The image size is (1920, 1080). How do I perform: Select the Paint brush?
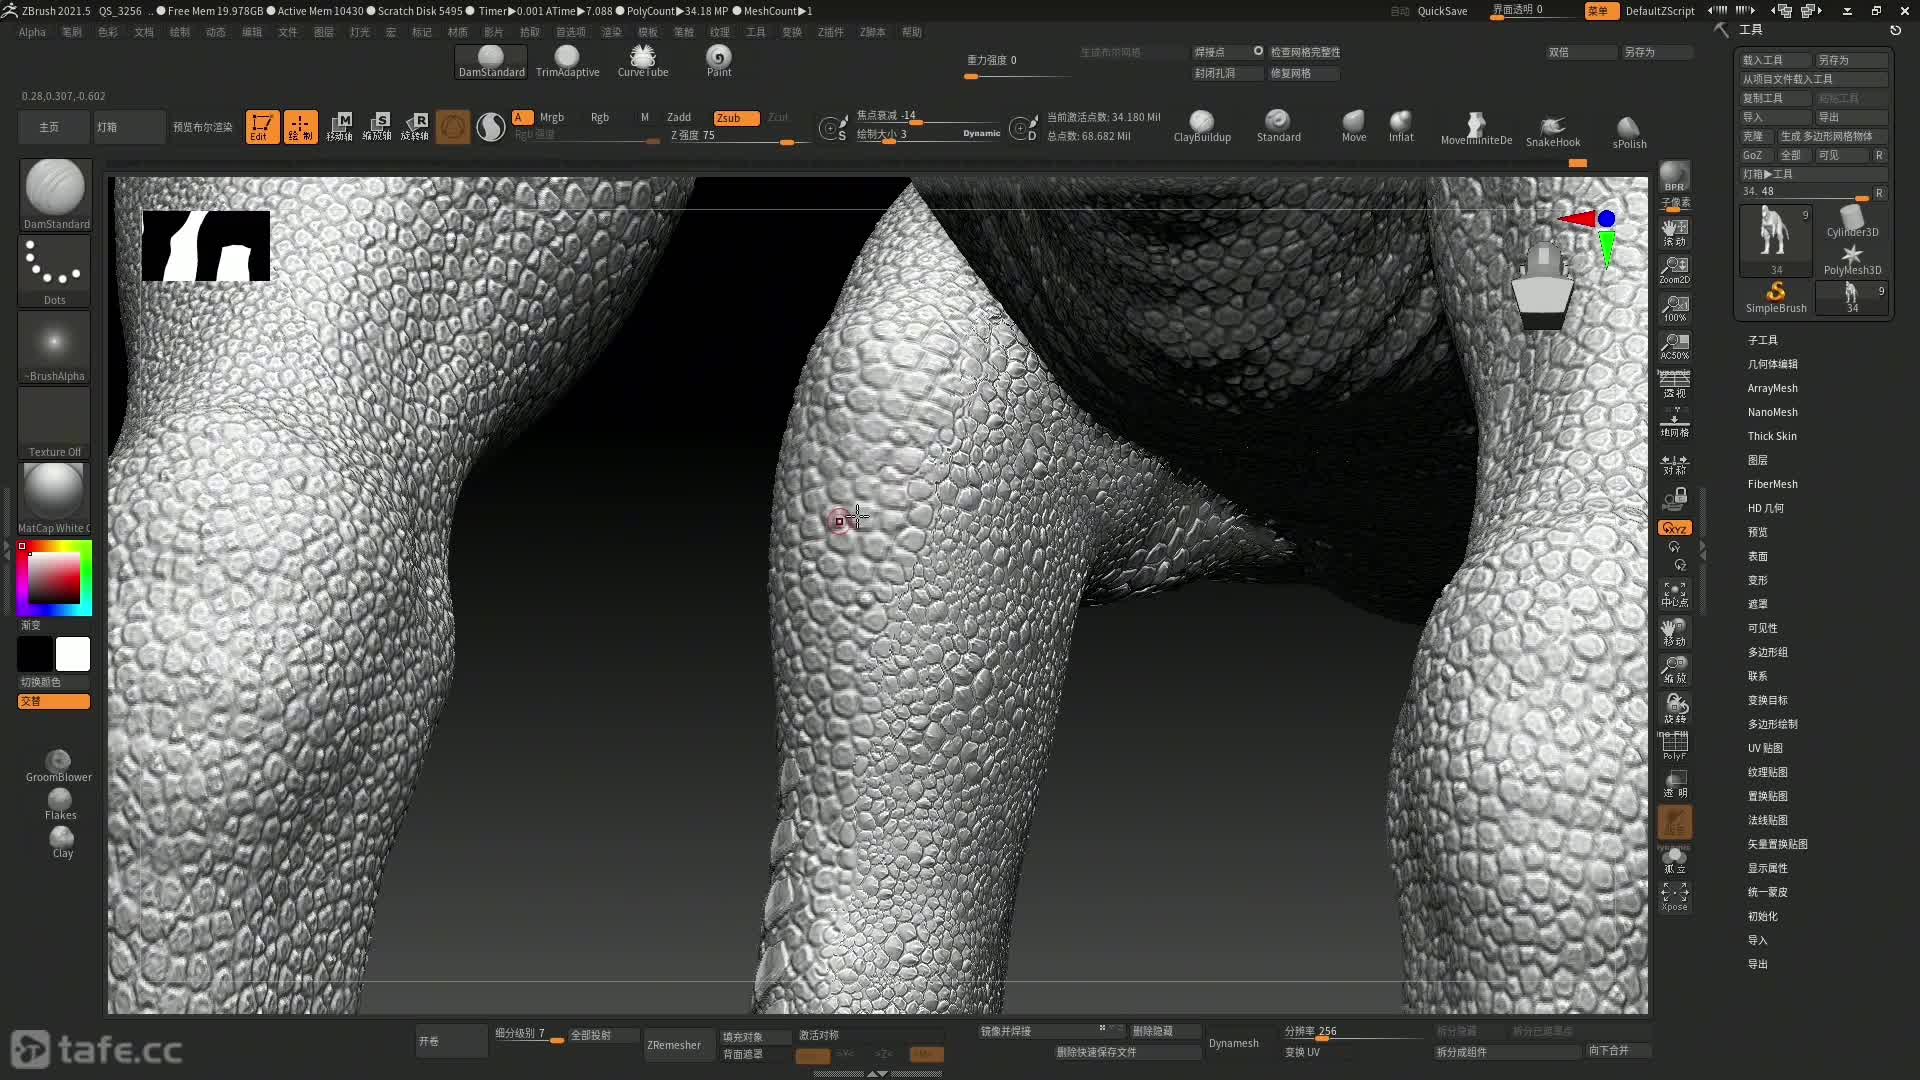tap(719, 61)
